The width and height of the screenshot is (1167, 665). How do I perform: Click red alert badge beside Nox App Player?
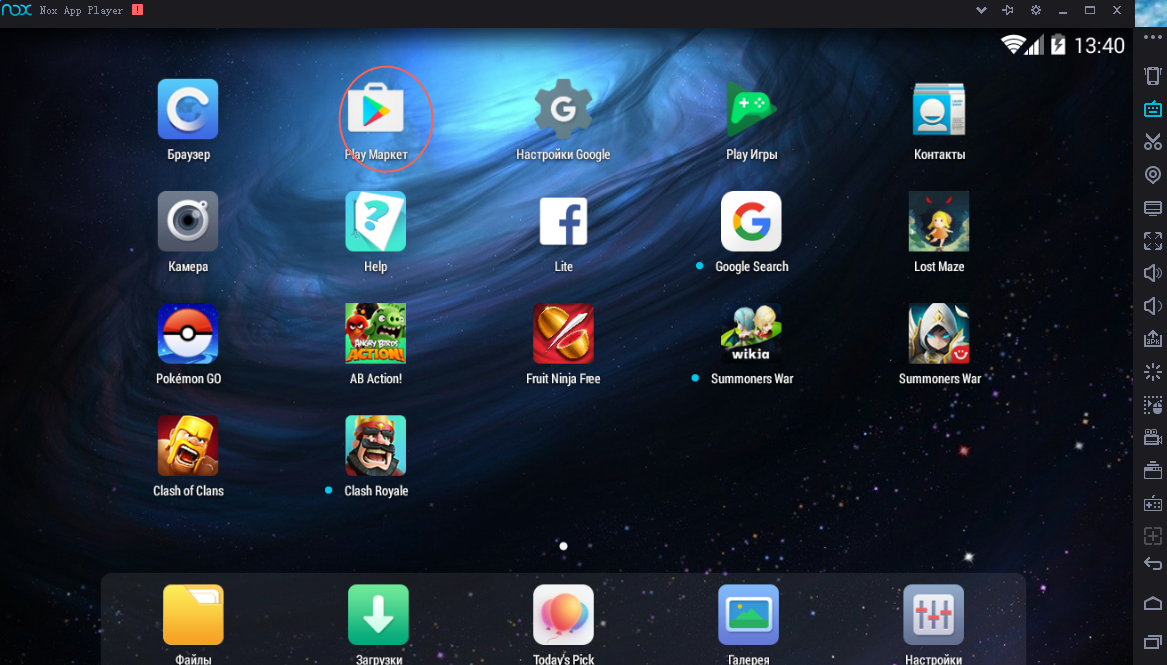(137, 10)
